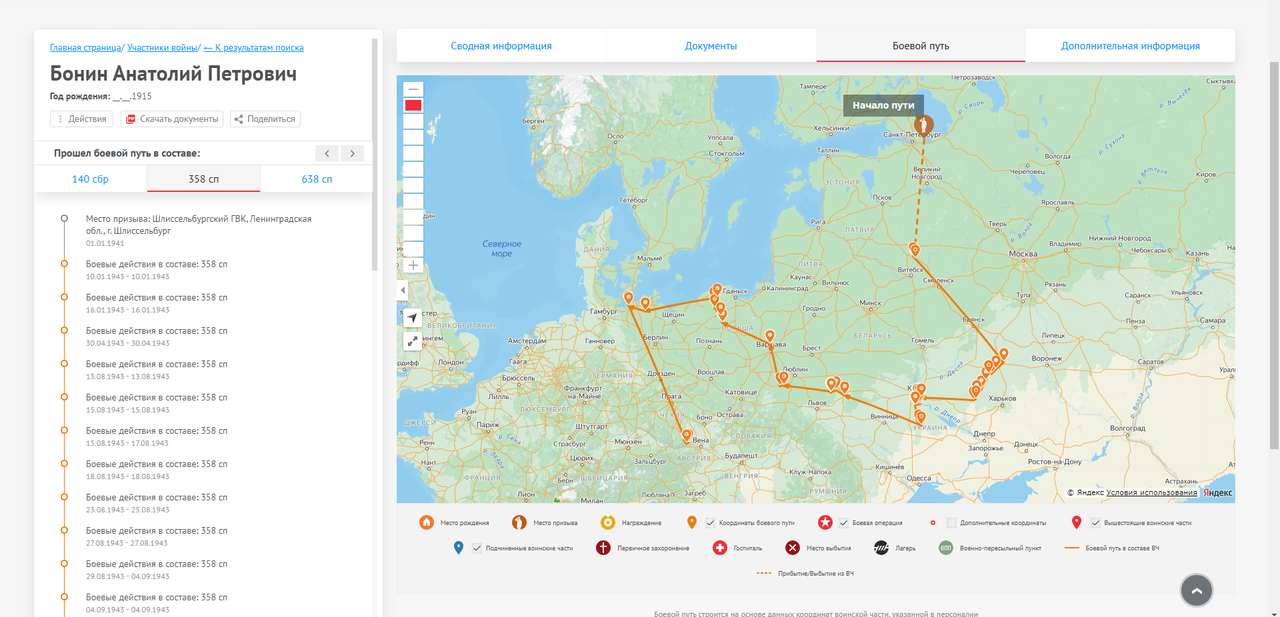The width and height of the screenshot is (1280, 617).
Task: Select the timeline entry dated 10.01.1943 - 10.01.1943
Action: (x=156, y=269)
